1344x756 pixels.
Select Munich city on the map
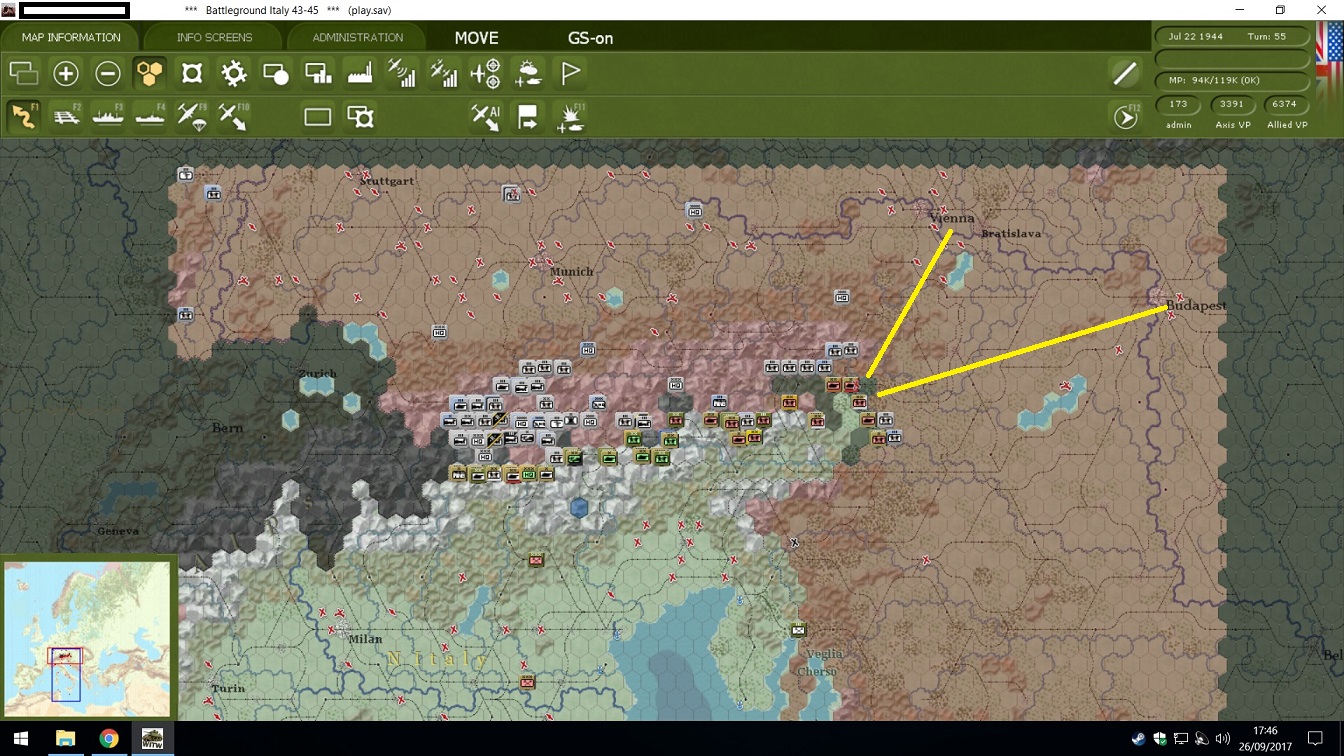571,271
